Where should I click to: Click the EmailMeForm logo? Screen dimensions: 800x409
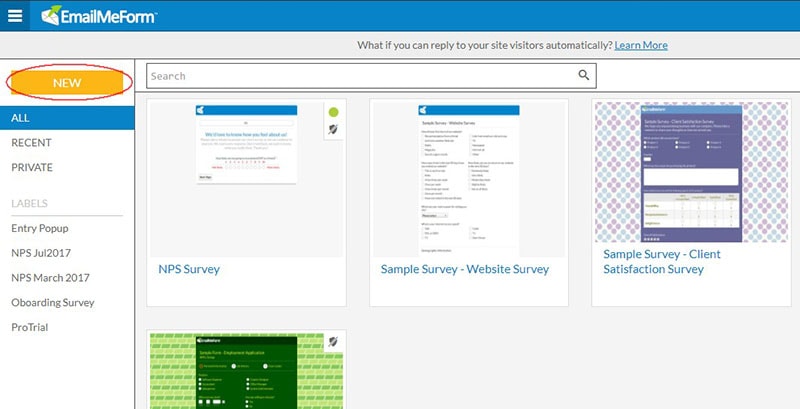pos(99,16)
